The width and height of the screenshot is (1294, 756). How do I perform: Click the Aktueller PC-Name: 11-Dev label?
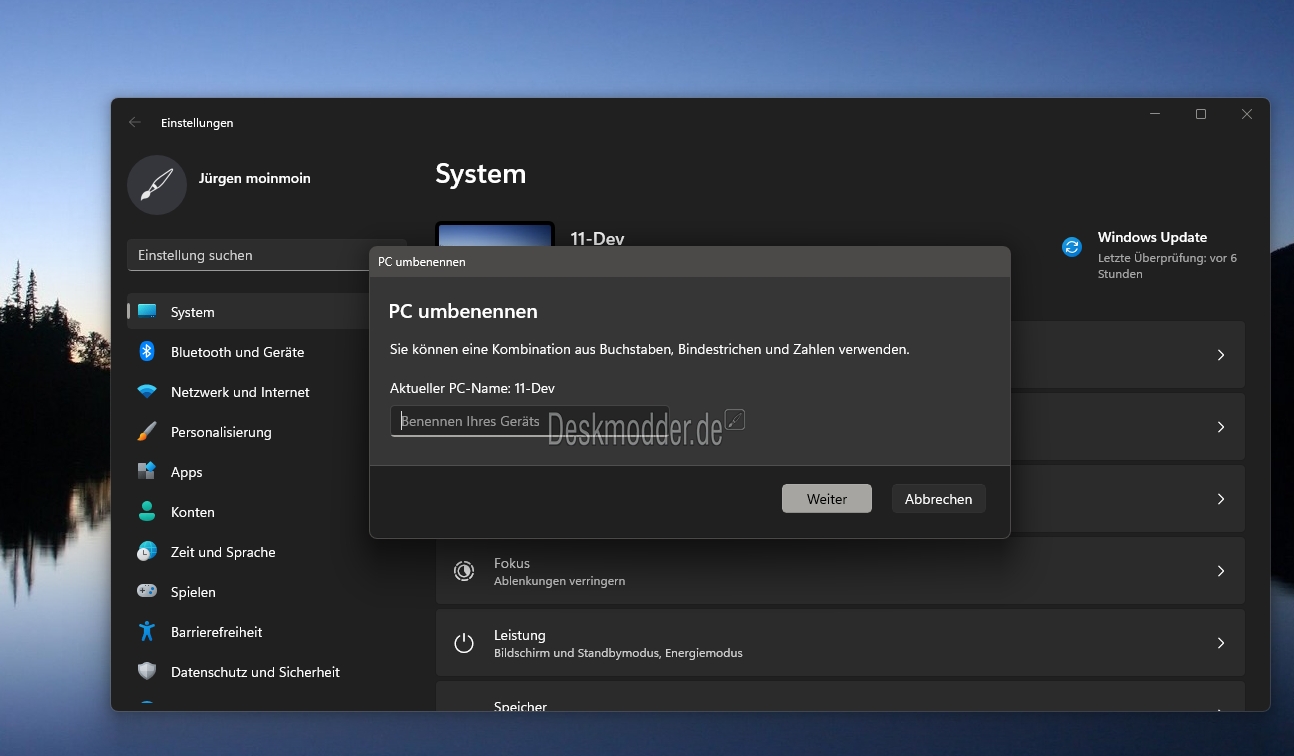coord(472,388)
